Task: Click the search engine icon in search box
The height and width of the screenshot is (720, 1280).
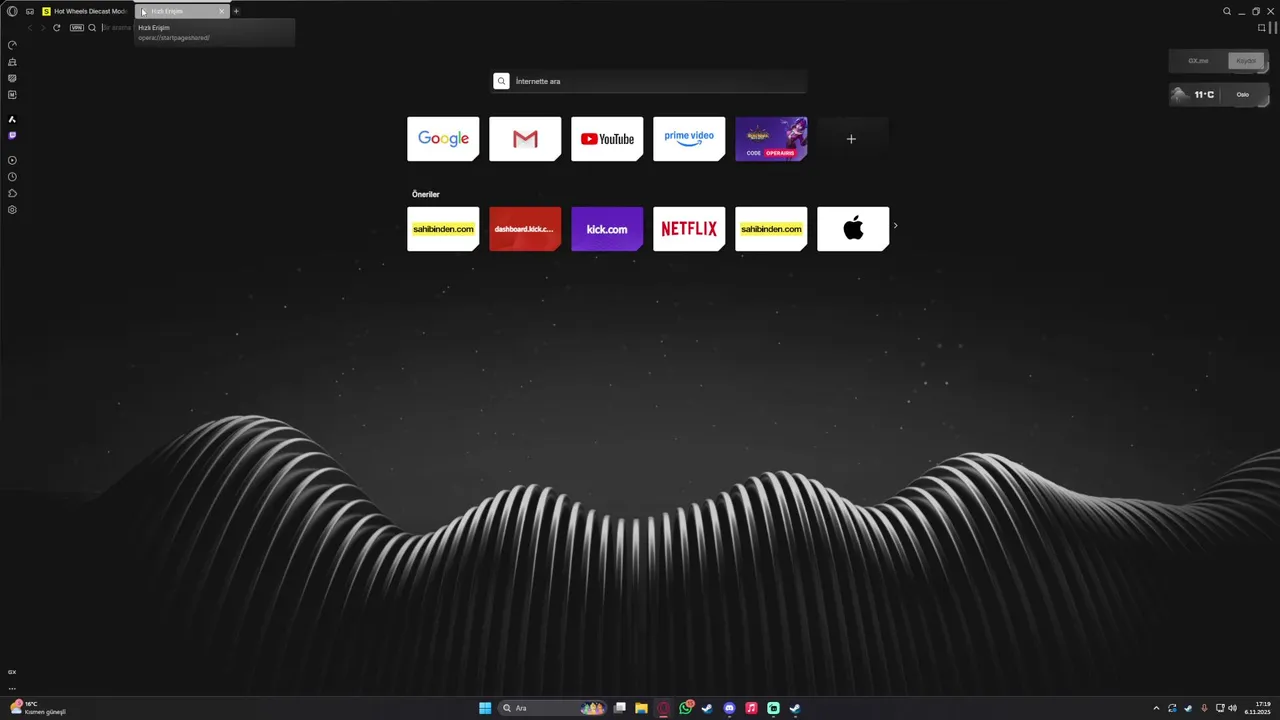Action: point(502,81)
